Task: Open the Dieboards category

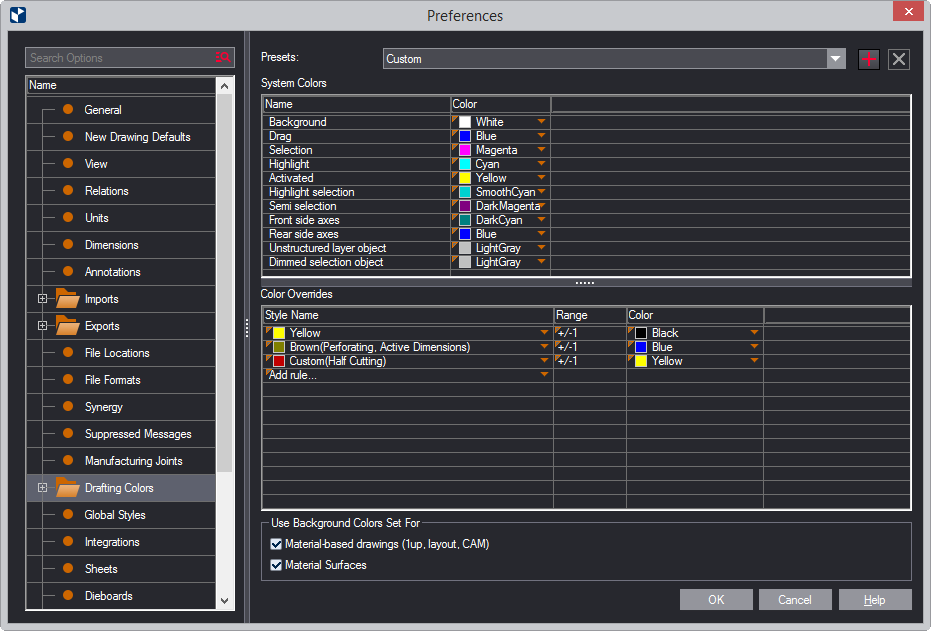Action: coord(108,596)
